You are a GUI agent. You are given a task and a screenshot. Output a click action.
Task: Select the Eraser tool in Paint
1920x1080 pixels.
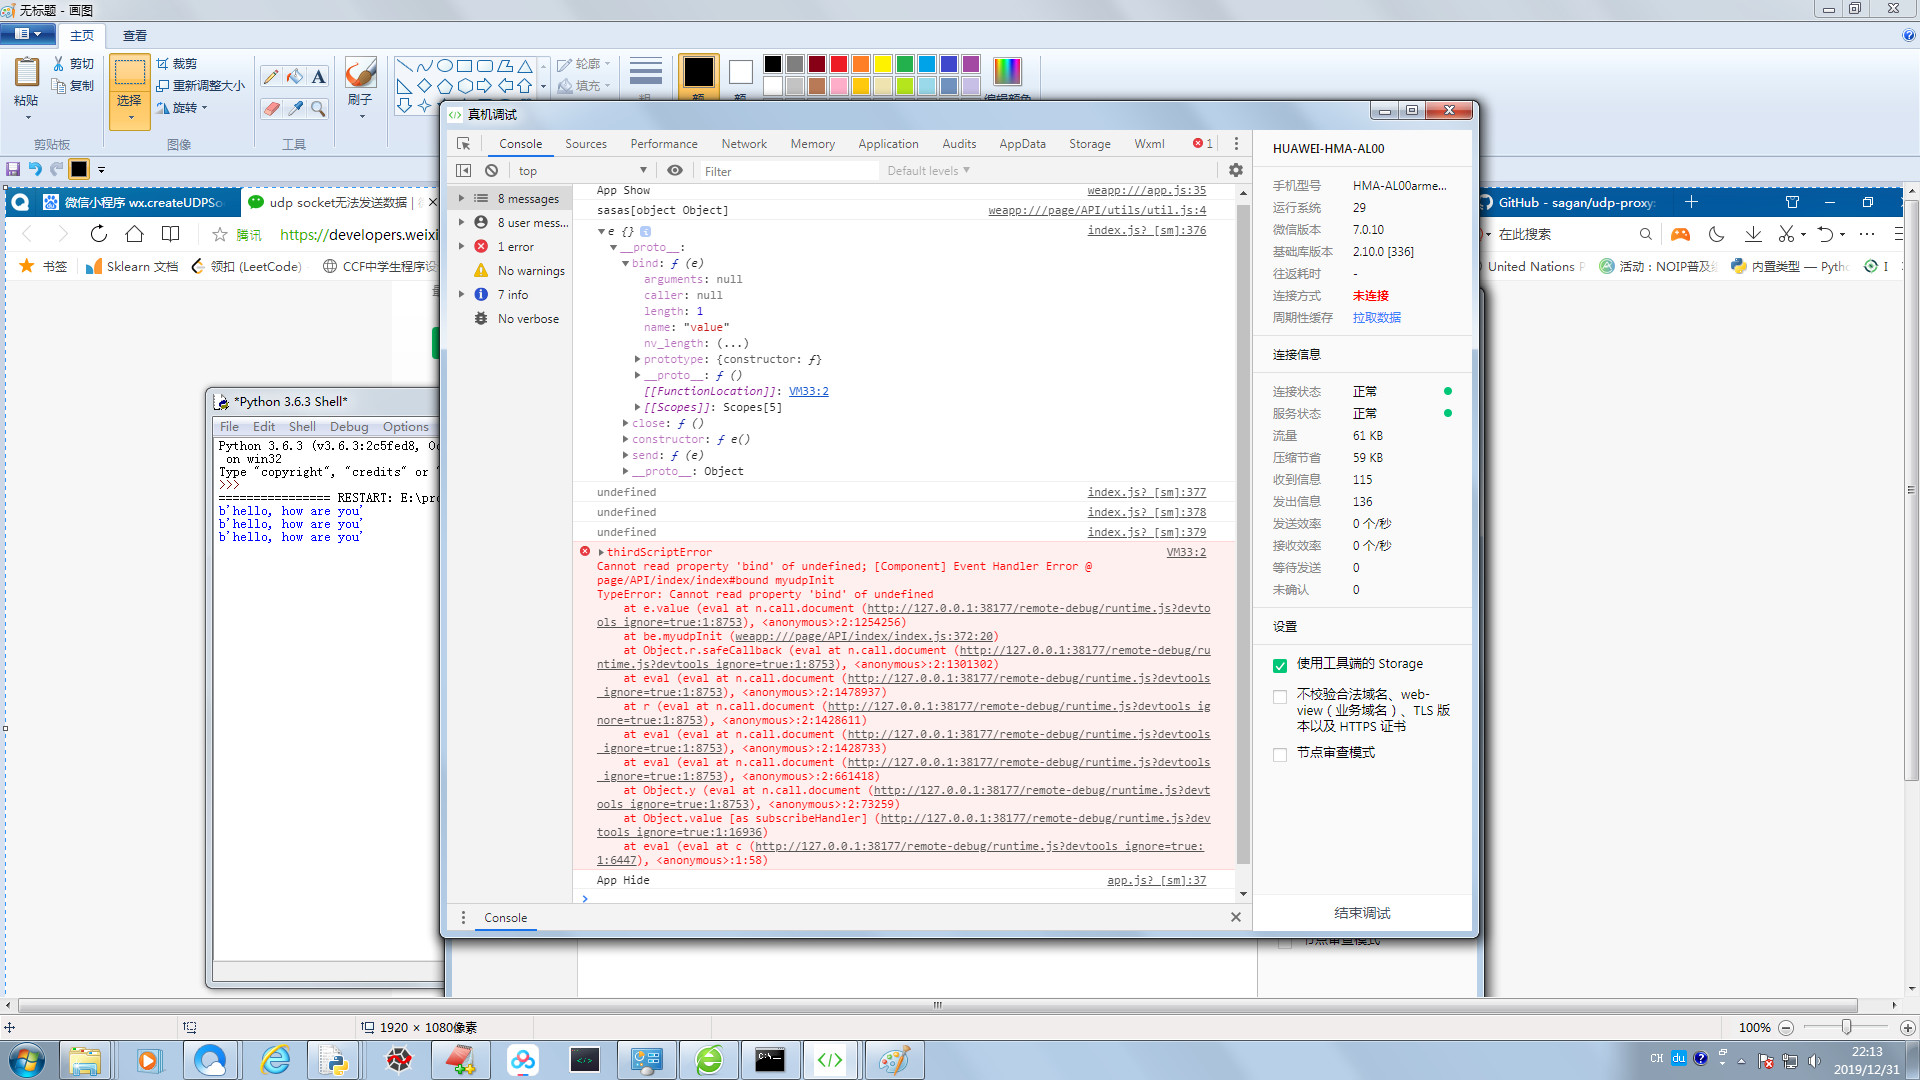(x=271, y=108)
